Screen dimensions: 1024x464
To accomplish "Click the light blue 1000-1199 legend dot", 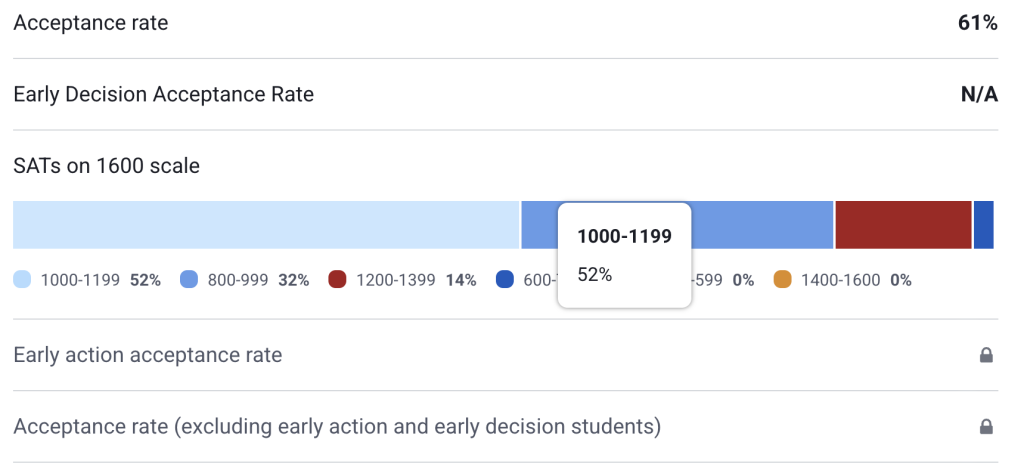I will click(x=23, y=280).
